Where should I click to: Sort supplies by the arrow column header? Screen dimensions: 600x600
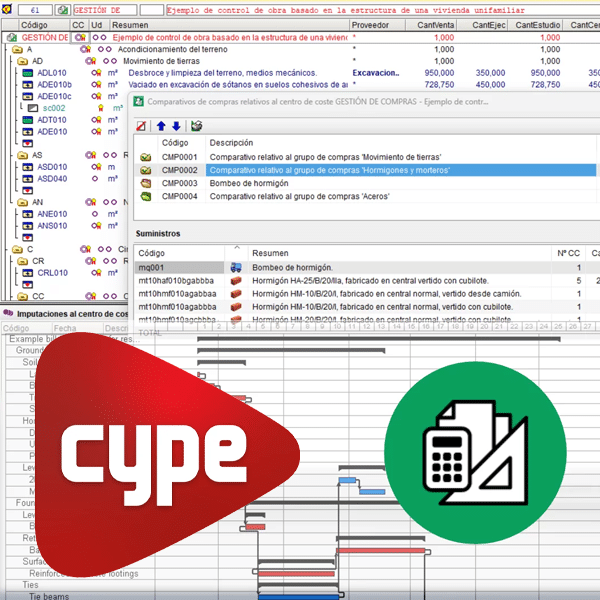(237, 253)
